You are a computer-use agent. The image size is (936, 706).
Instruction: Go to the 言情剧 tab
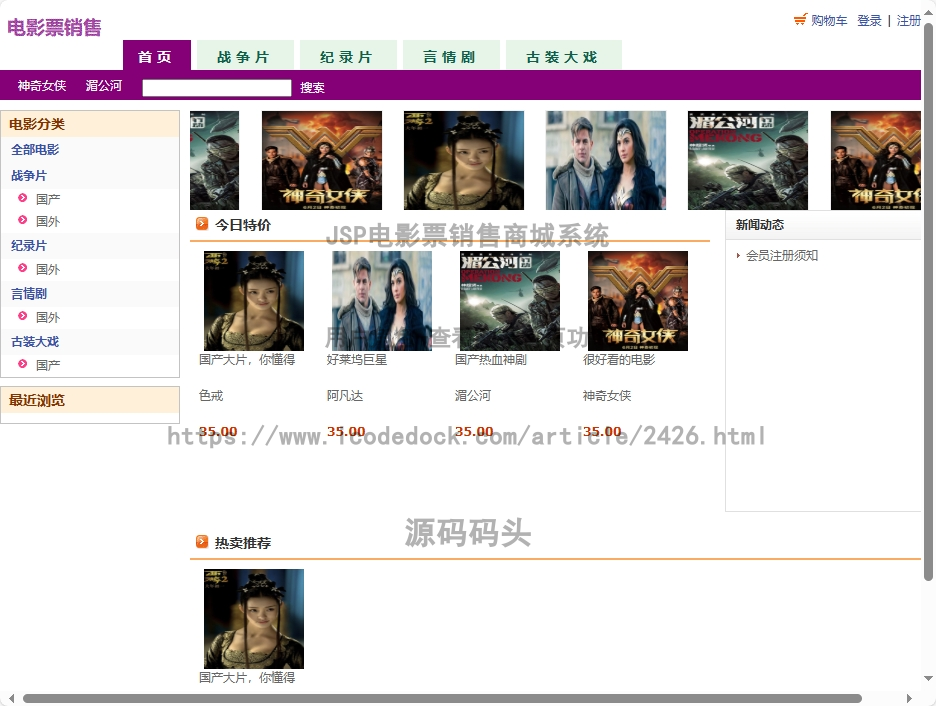coord(451,56)
